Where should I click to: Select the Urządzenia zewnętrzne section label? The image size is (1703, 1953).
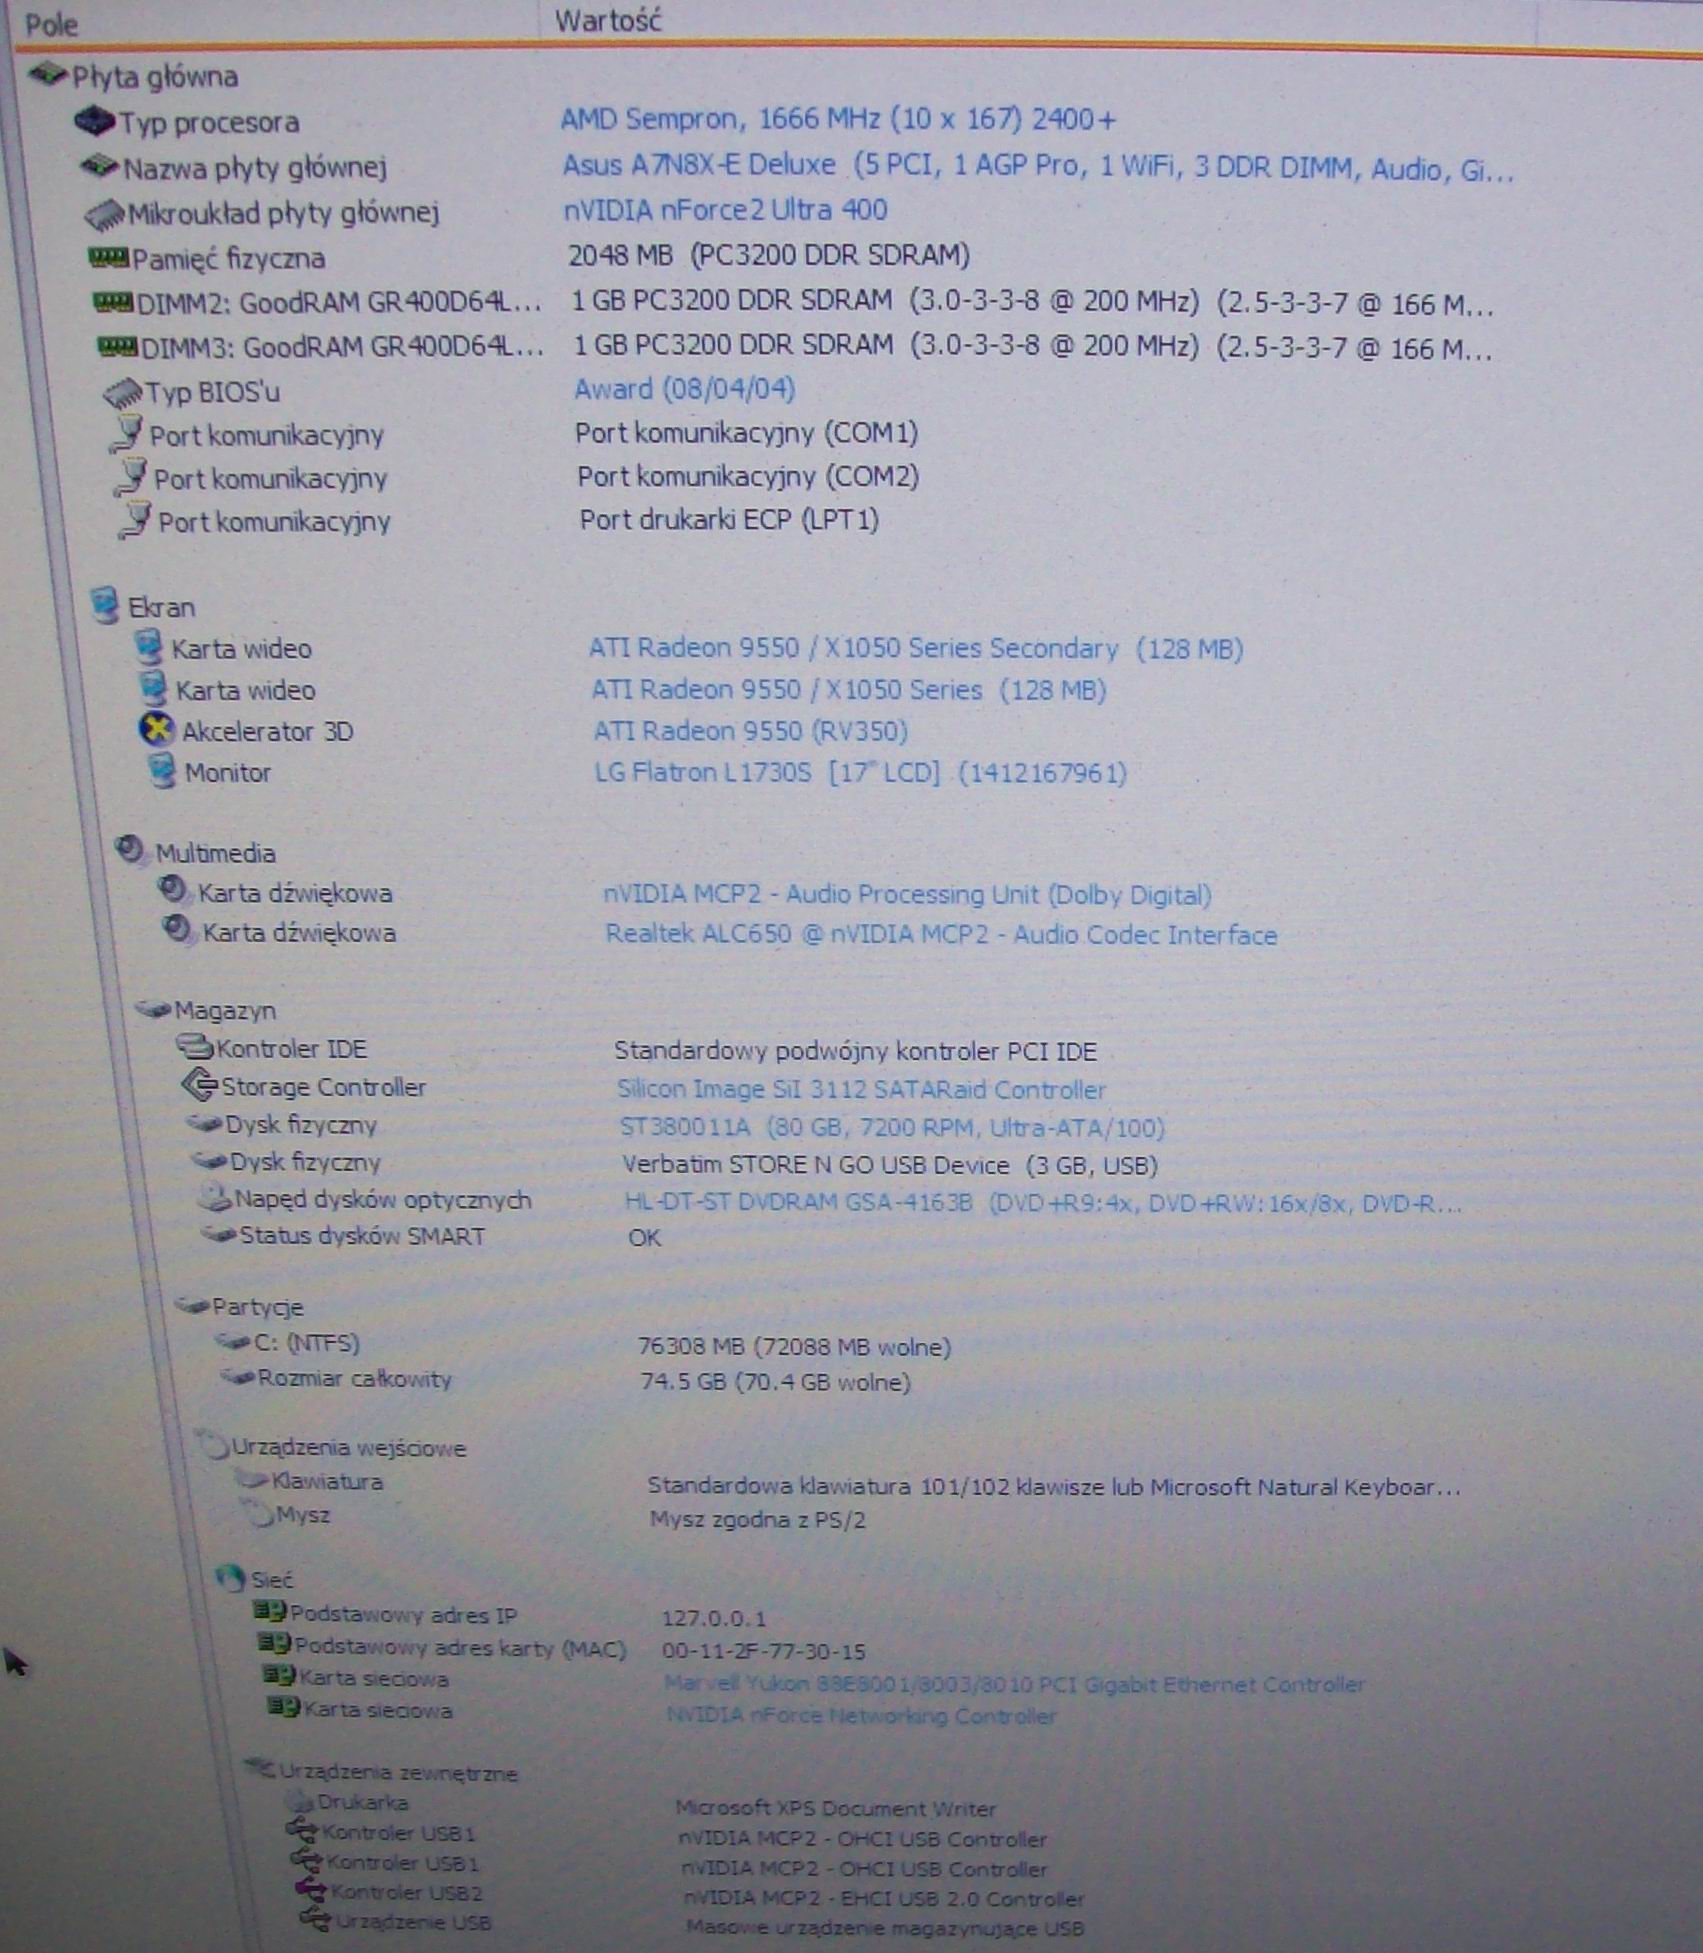(398, 1773)
